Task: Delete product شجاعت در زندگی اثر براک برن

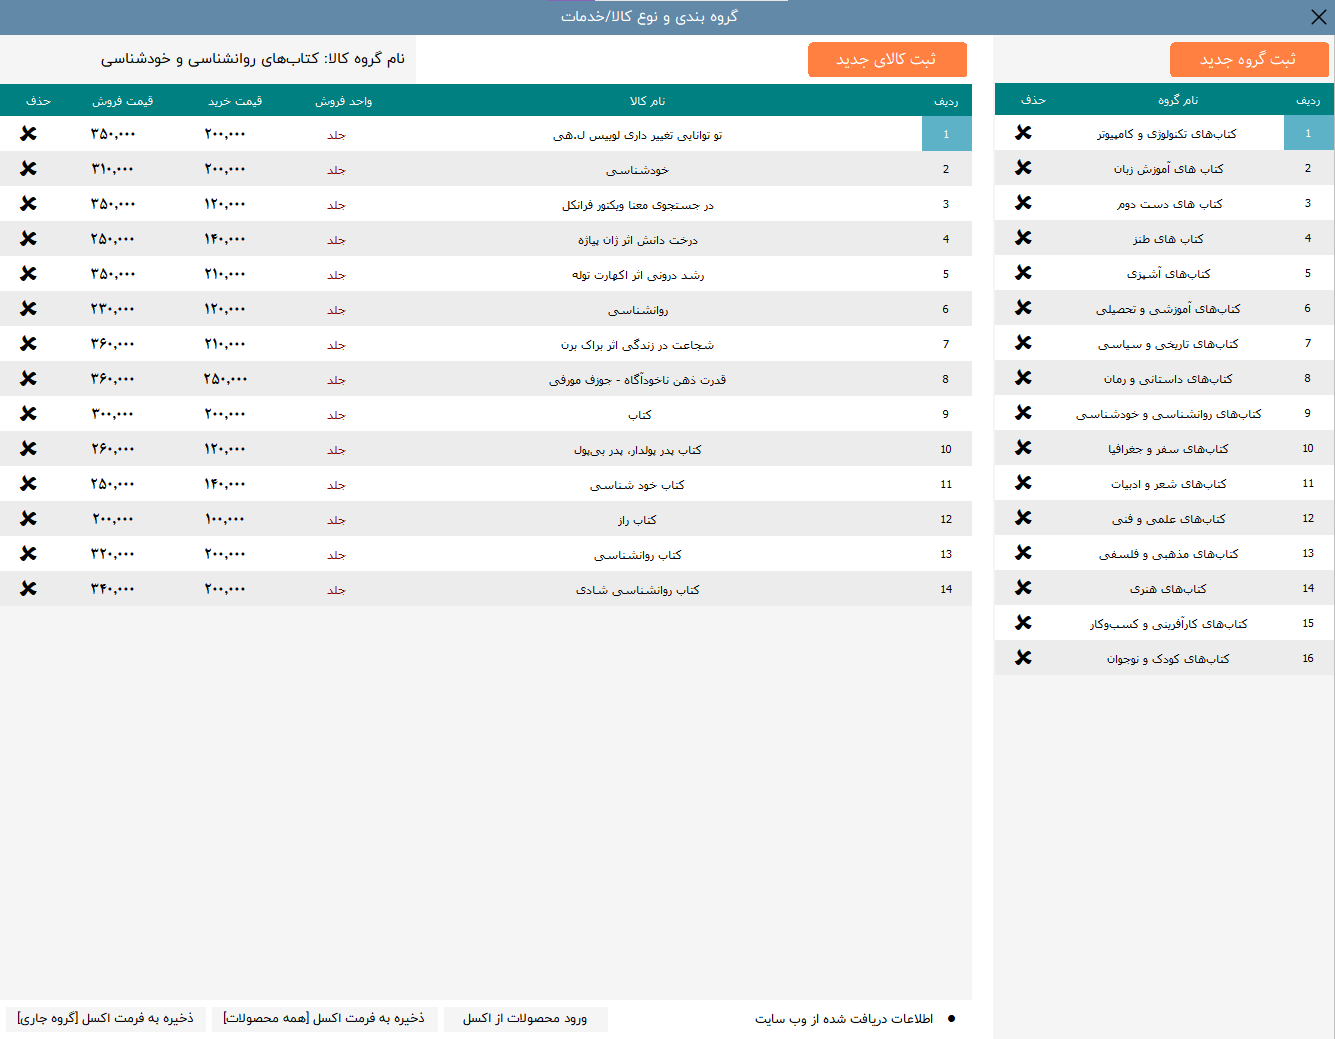Action: click(28, 344)
